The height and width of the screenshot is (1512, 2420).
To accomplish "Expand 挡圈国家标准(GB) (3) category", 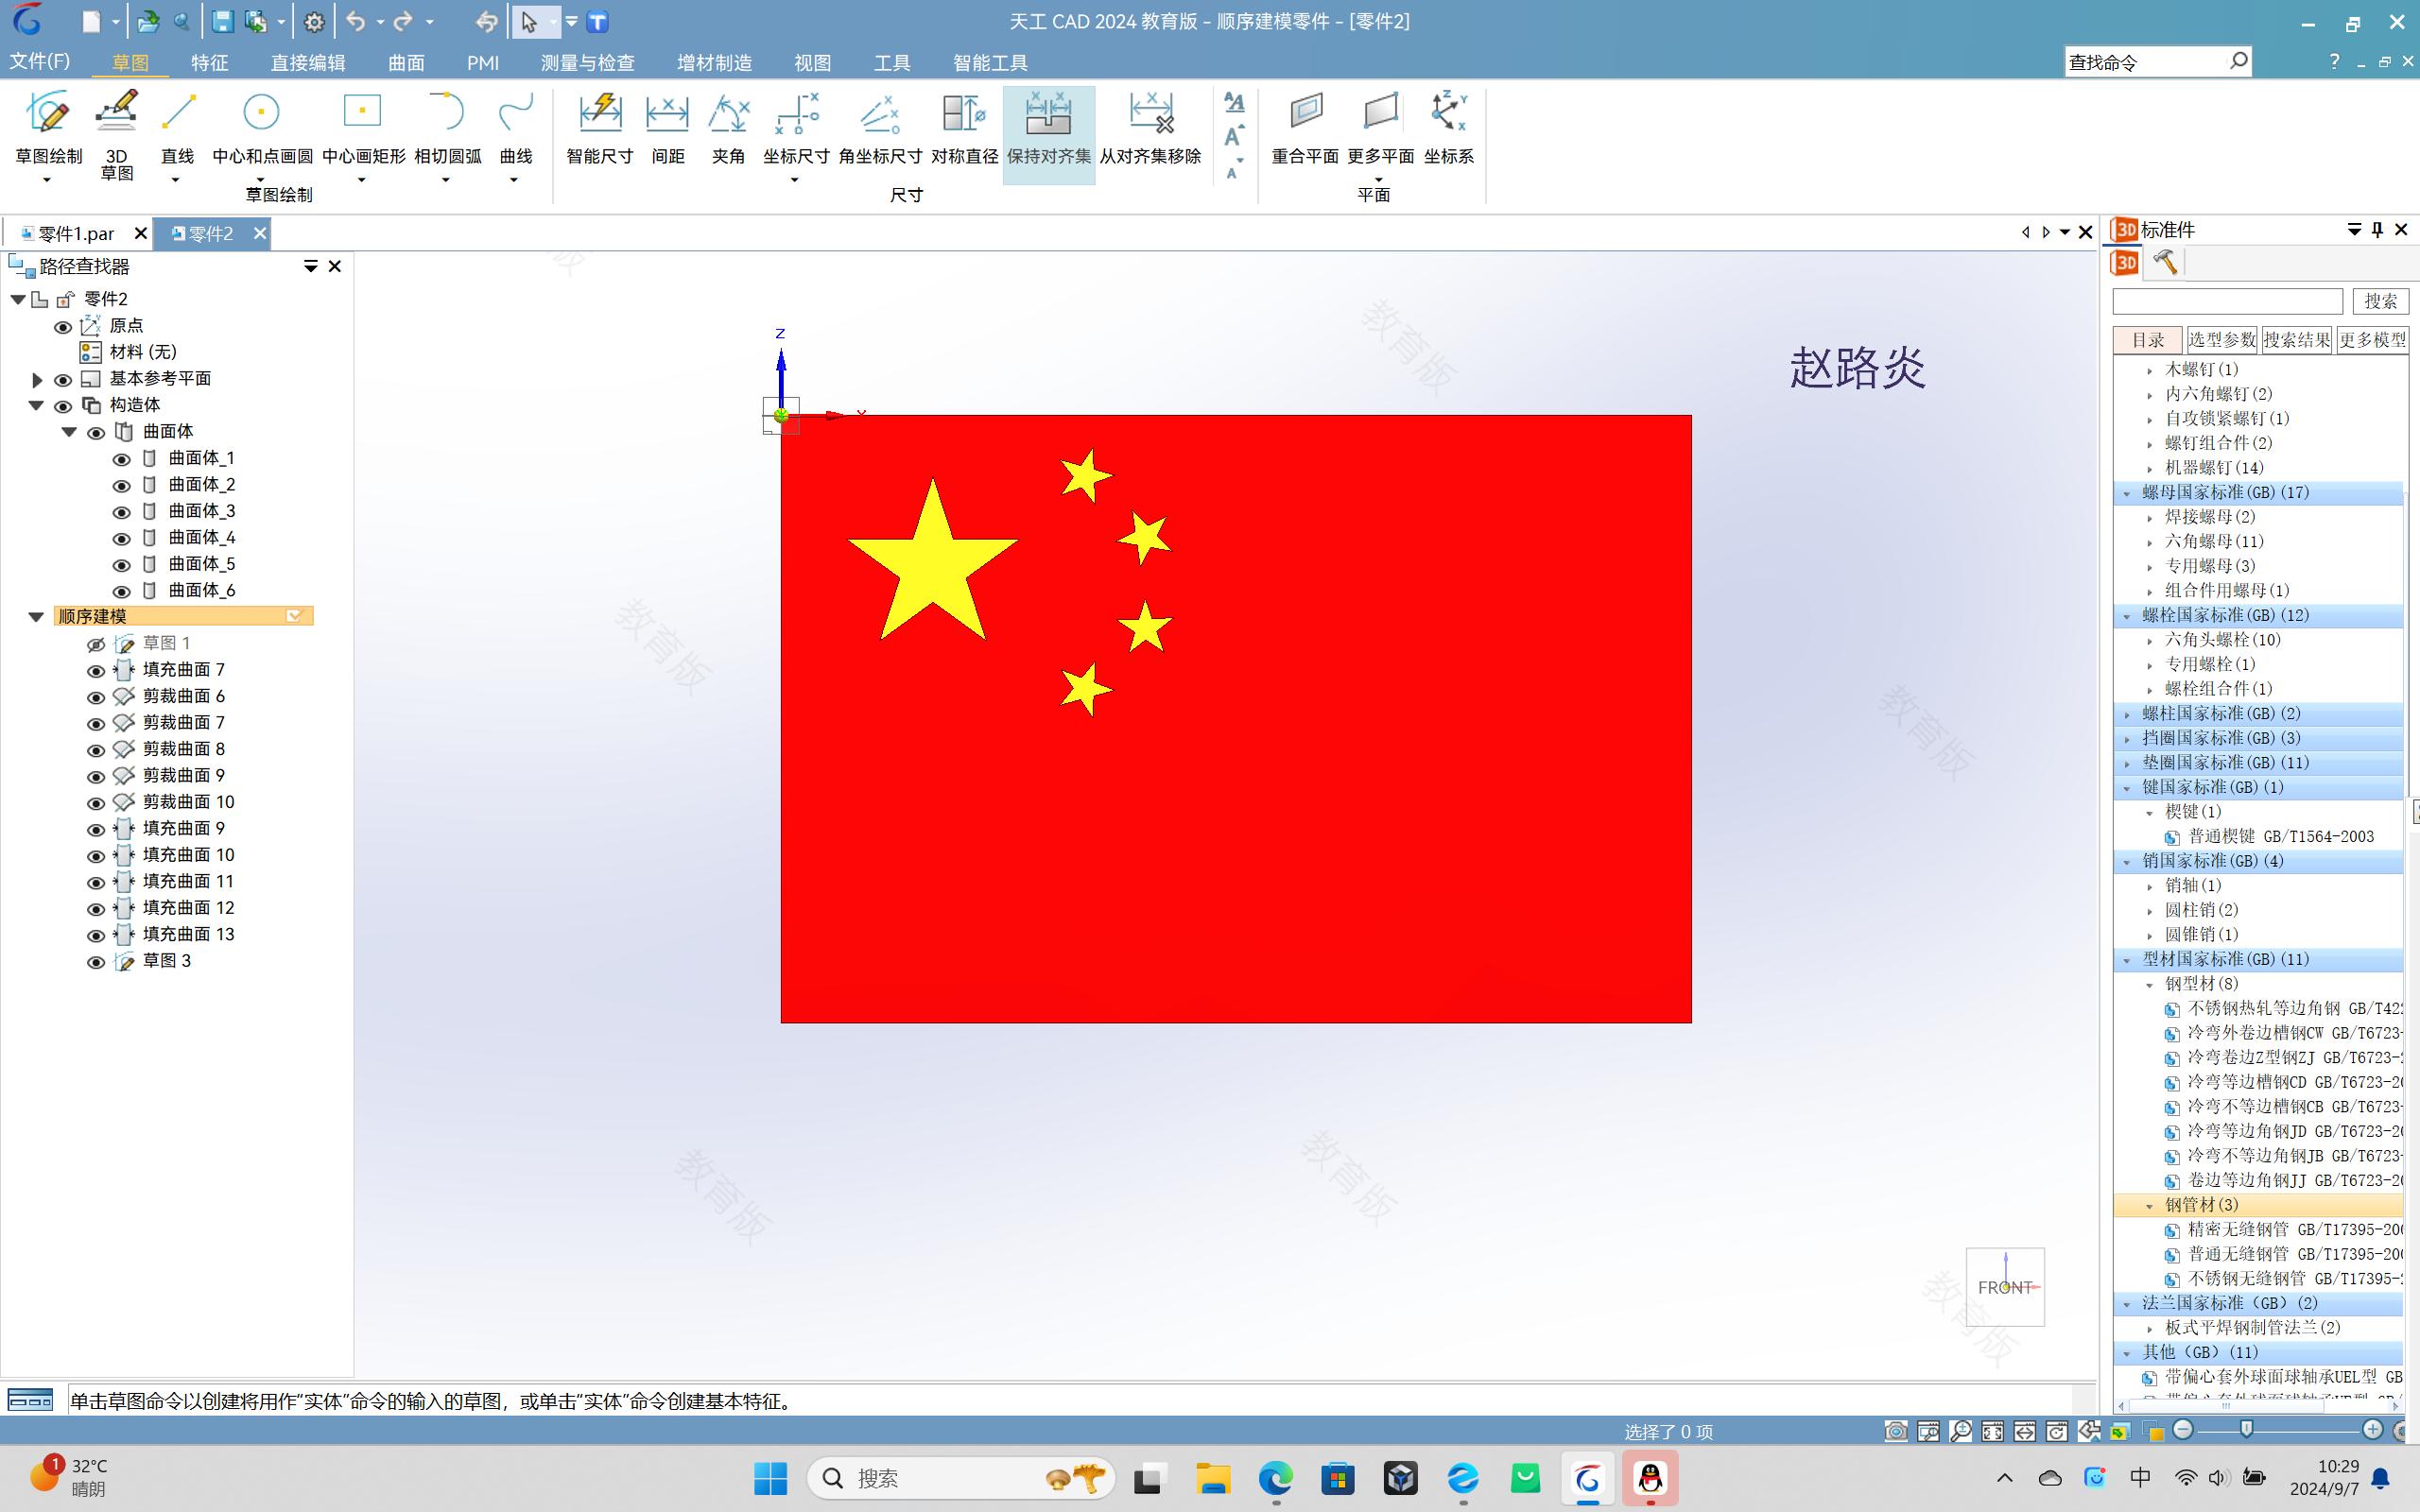I will 2127,739.
